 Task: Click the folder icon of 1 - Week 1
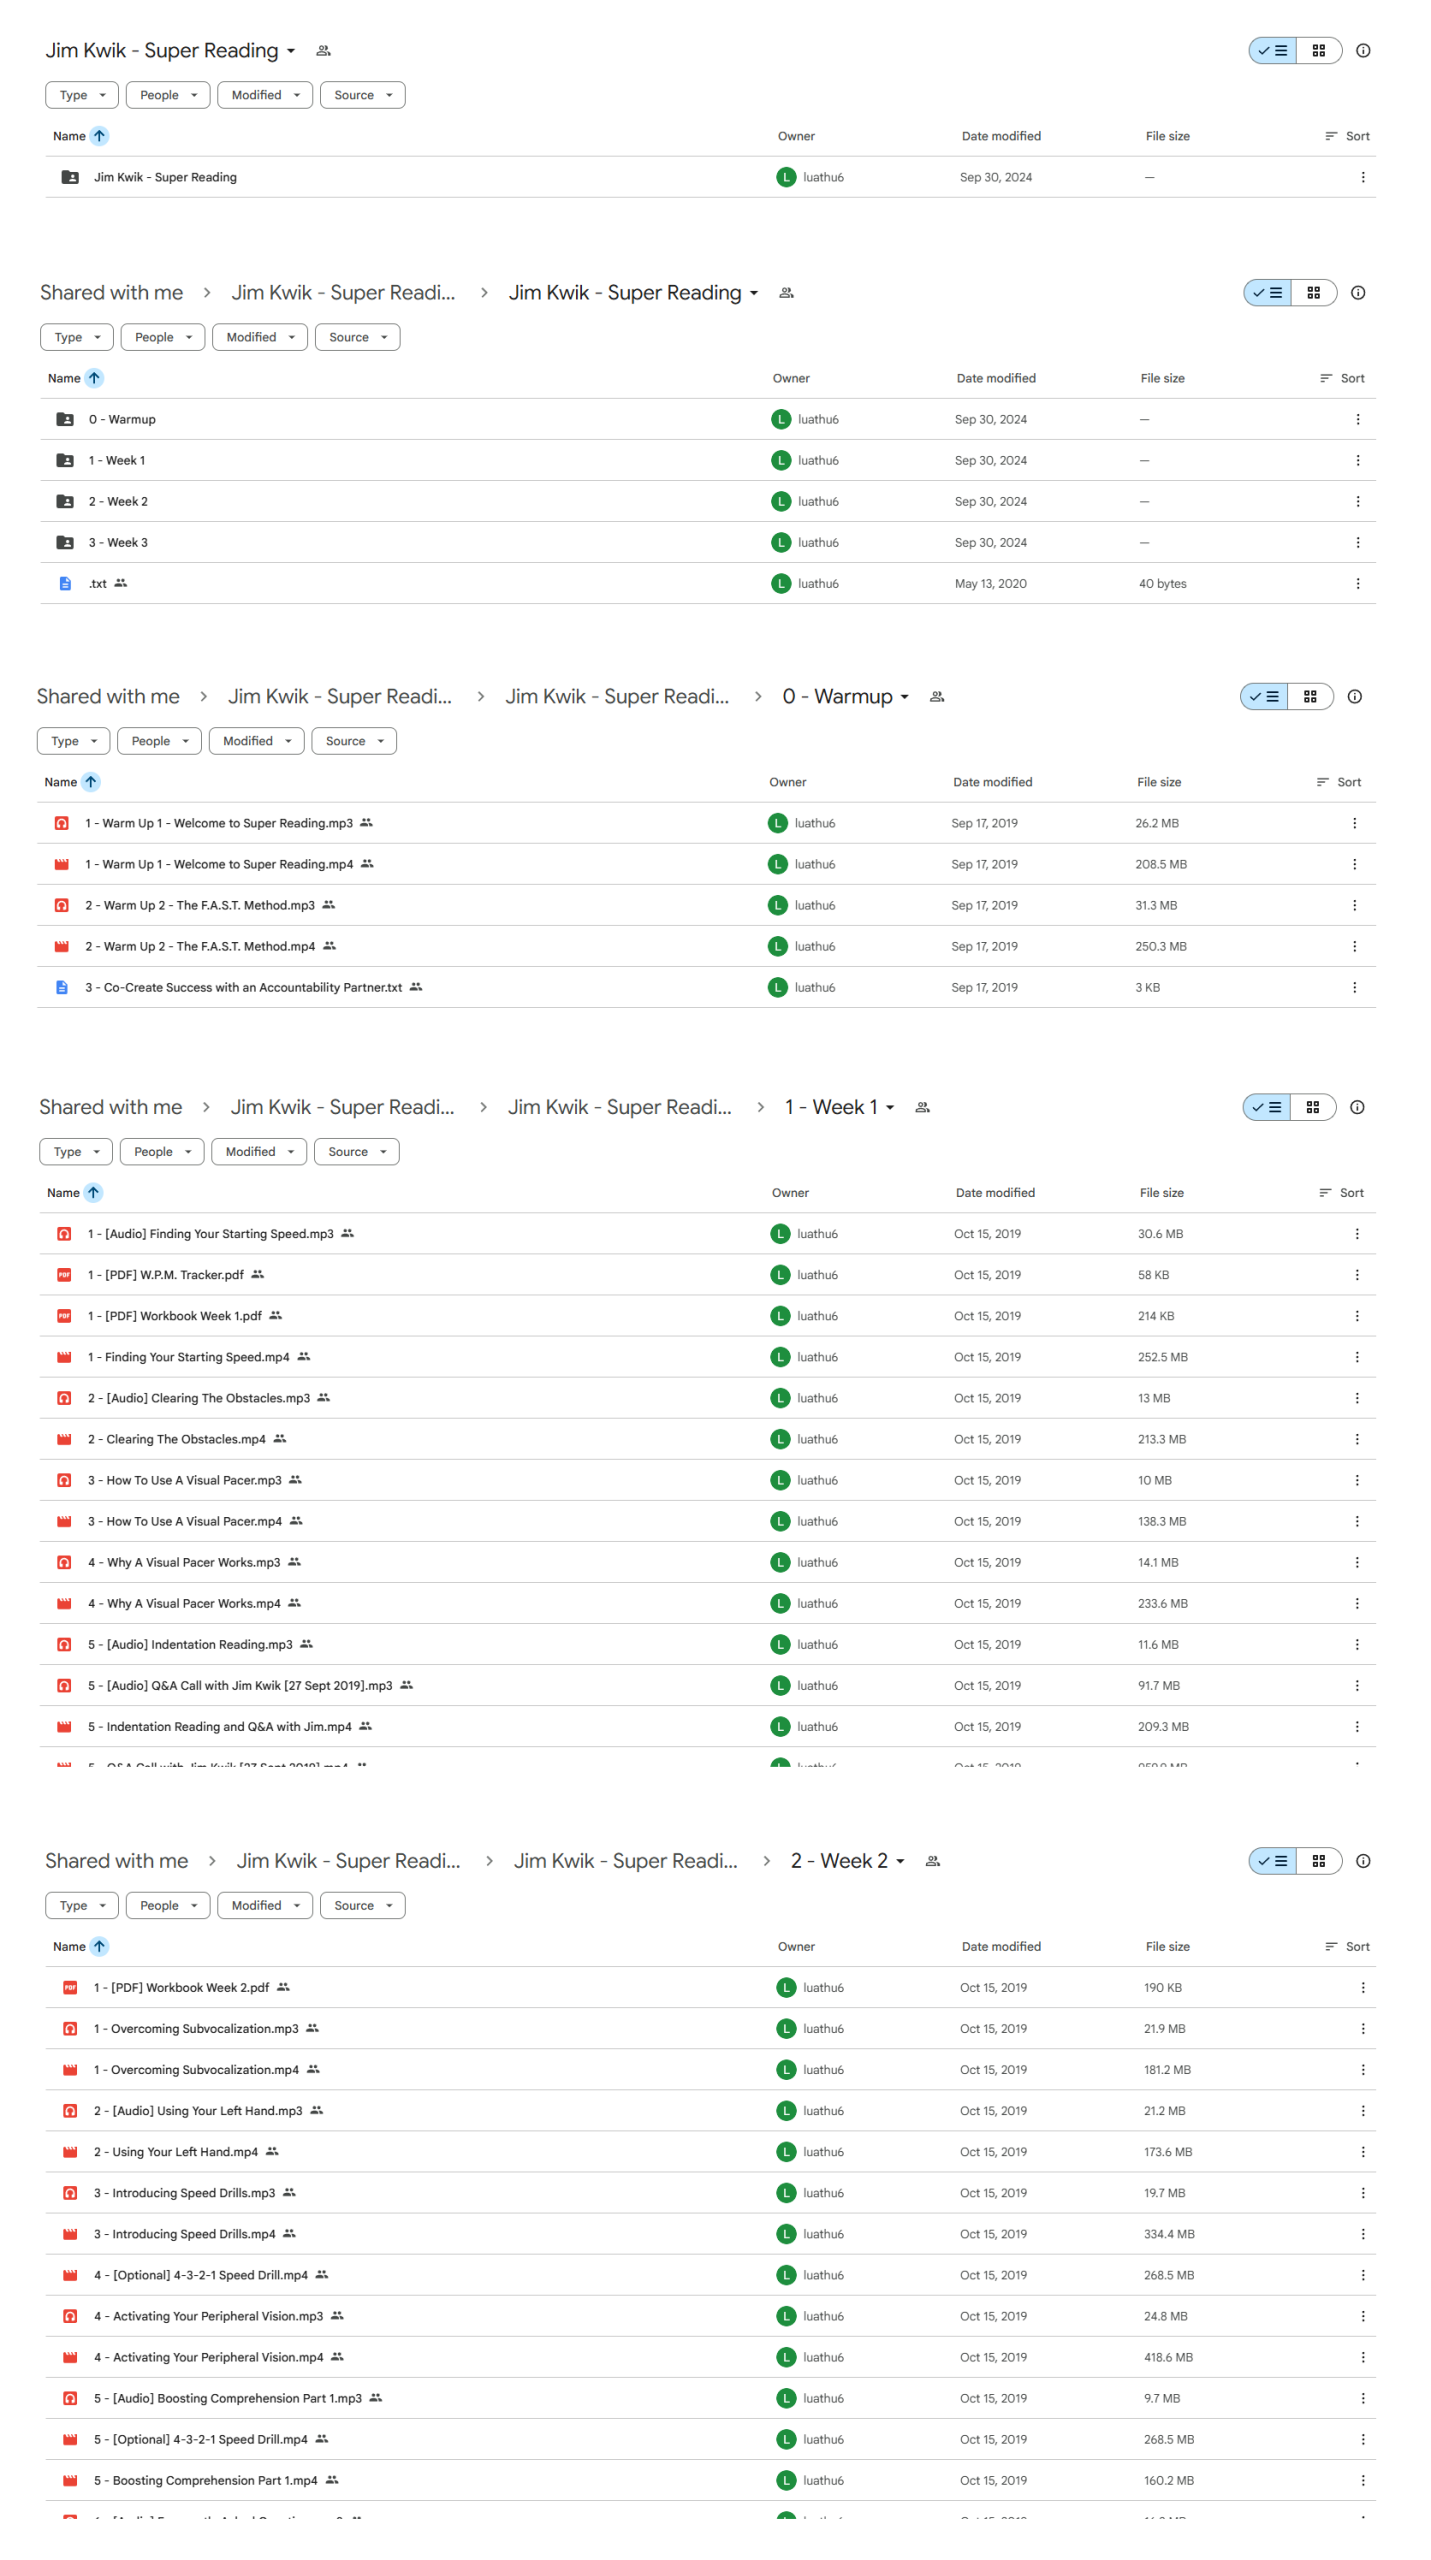65,460
